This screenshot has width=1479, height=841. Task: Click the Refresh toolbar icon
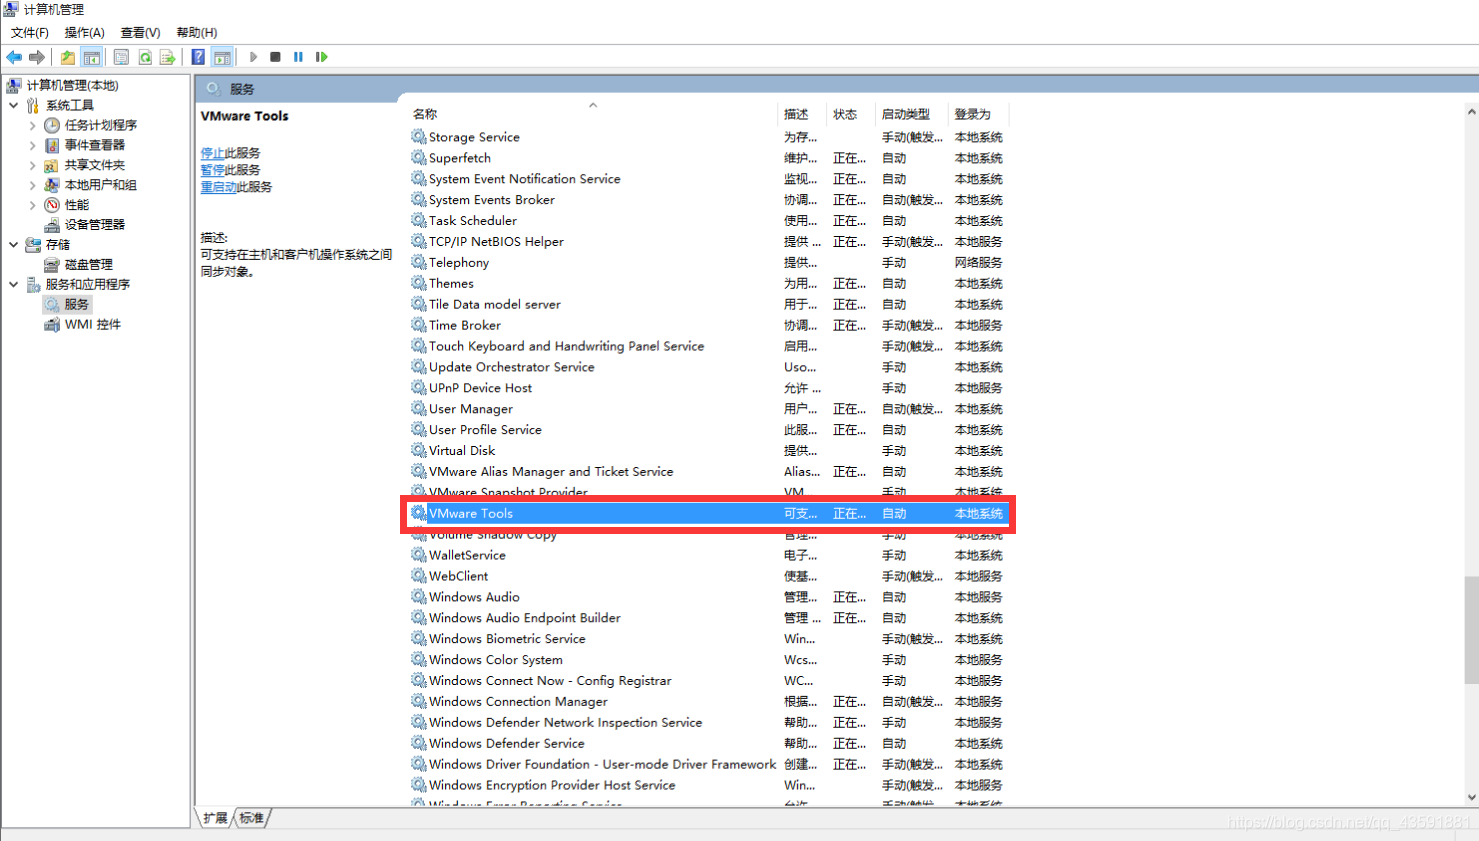[145, 57]
